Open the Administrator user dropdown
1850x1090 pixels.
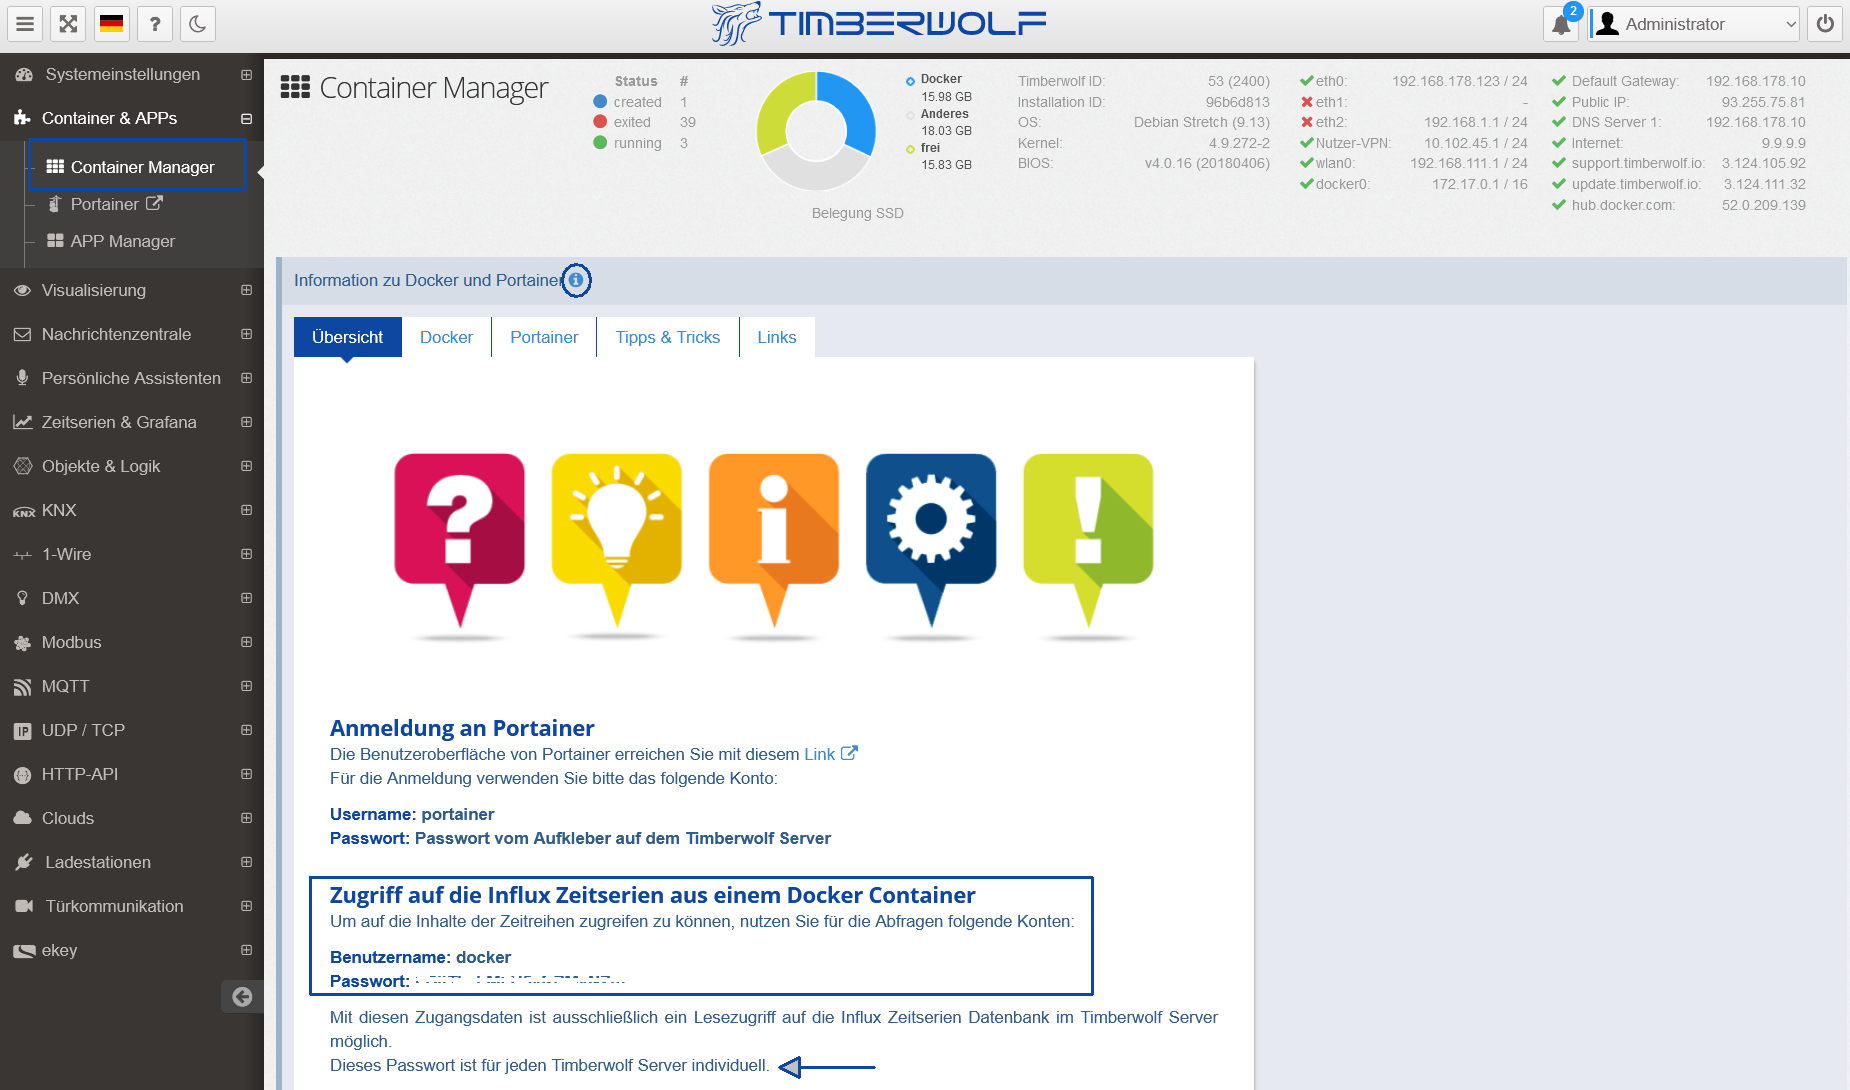[1694, 24]
